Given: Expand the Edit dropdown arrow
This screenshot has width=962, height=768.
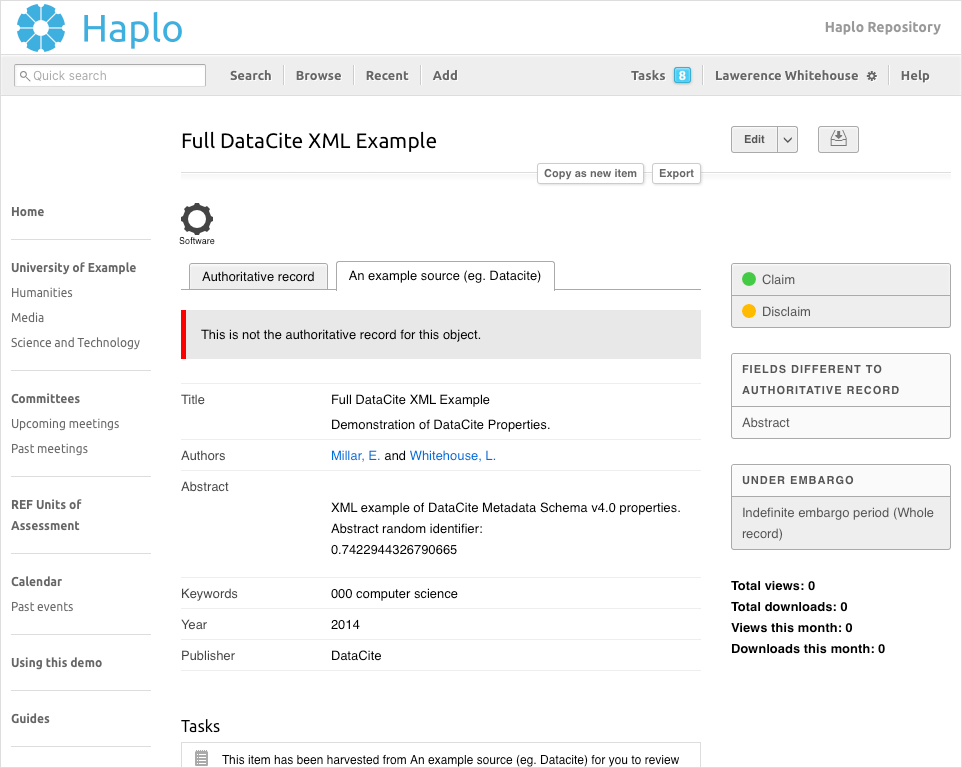Looking at the screenshot, I should tap(788, 140).
